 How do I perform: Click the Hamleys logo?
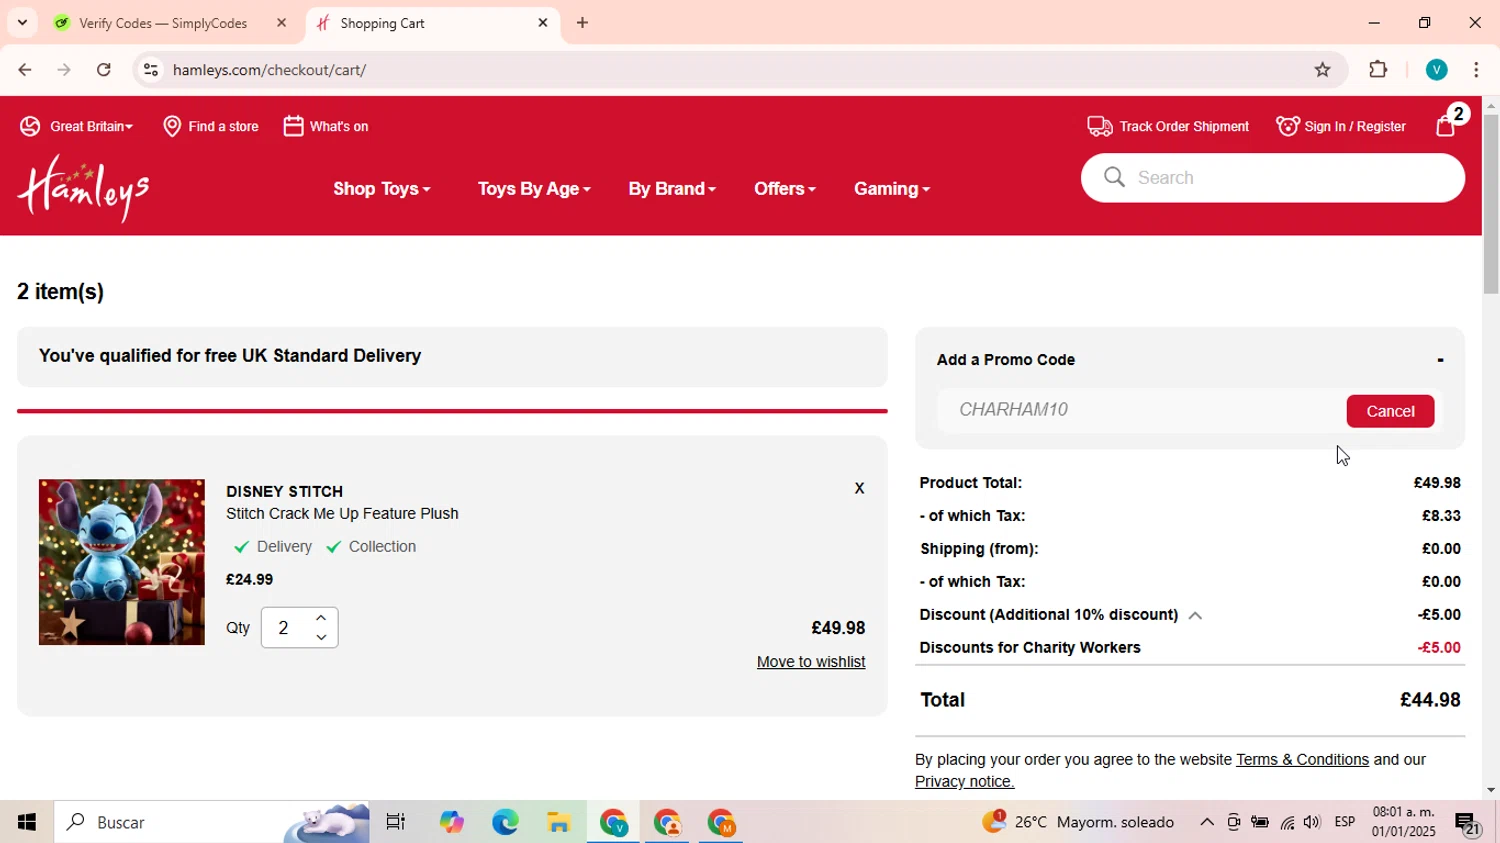84,188
